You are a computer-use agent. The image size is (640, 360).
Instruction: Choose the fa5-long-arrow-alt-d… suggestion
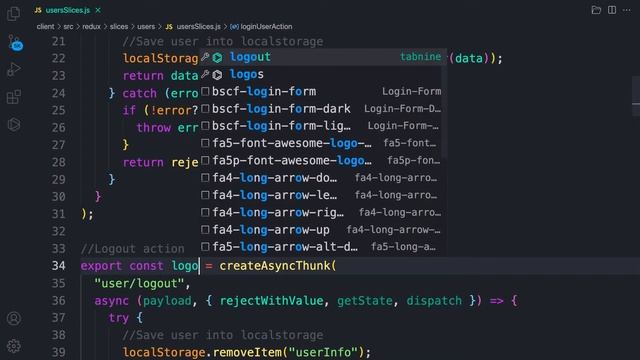(x=320, y=247)
